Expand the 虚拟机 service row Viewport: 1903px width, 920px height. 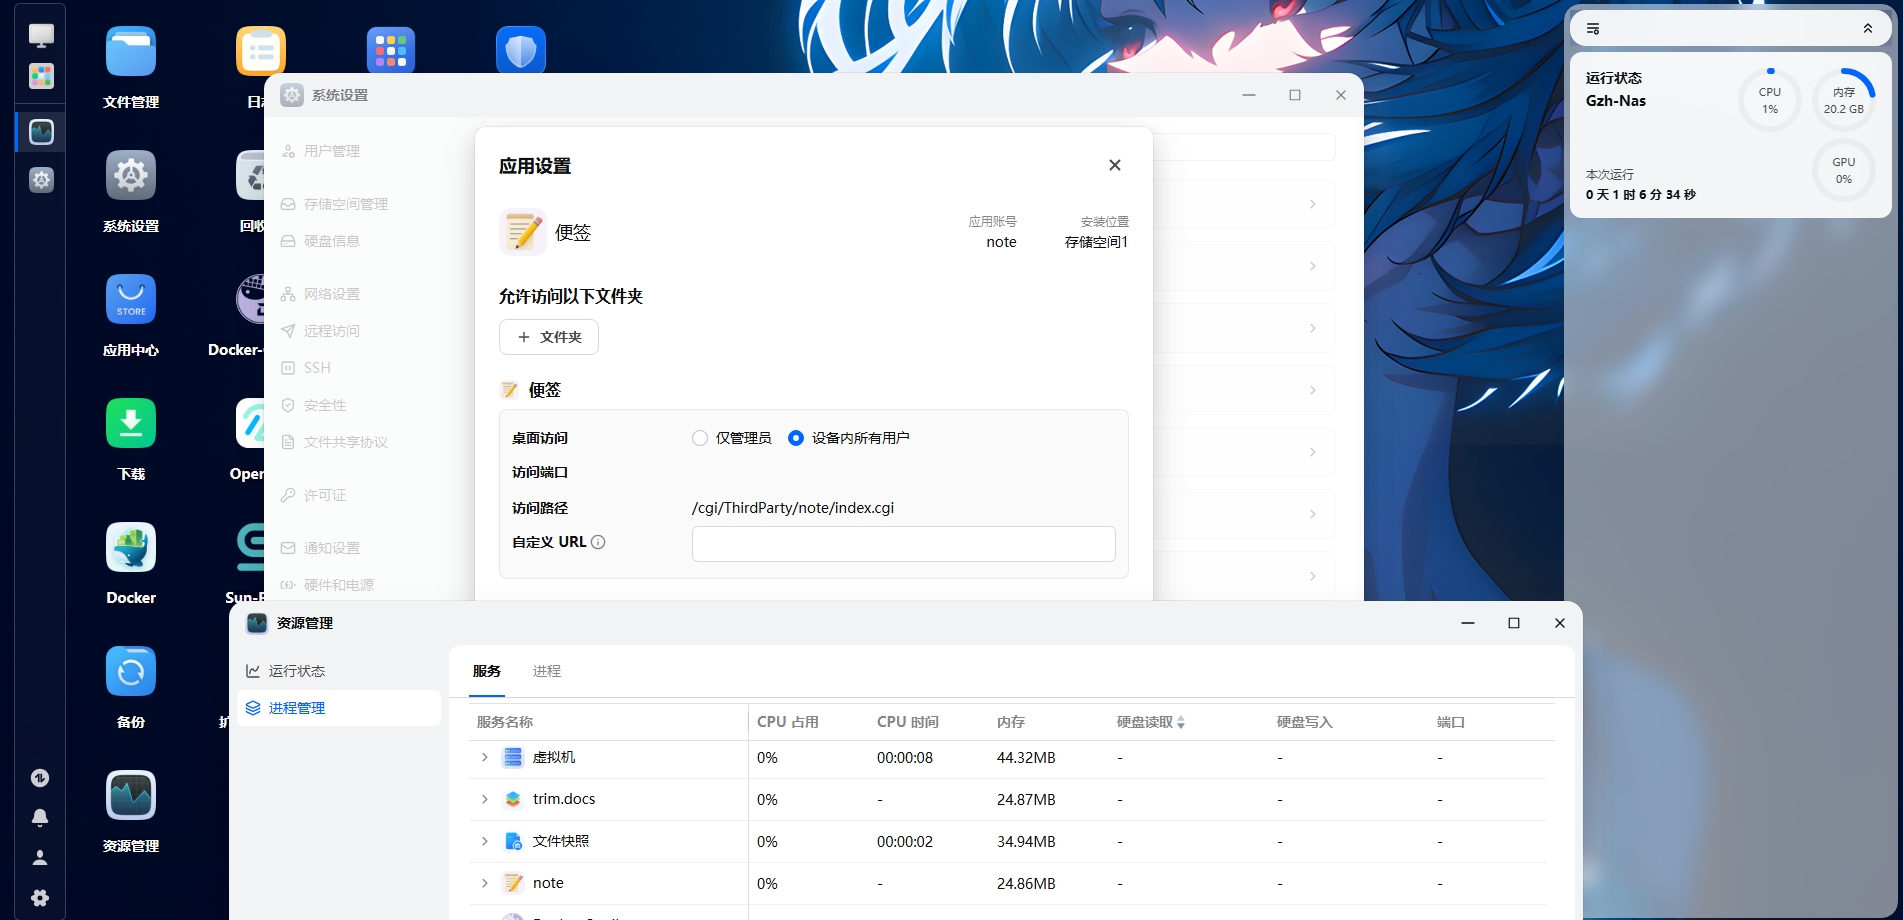[x=485, y=757]
